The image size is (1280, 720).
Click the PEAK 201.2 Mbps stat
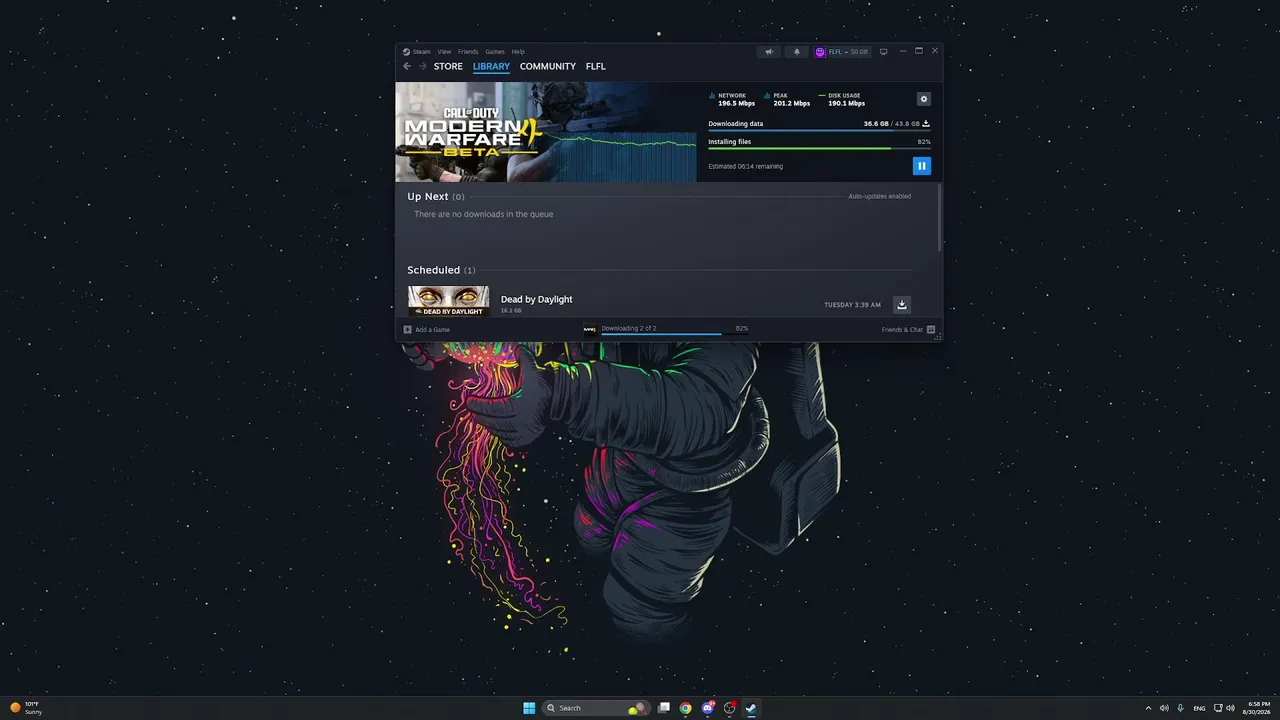[x=788, y=100]
